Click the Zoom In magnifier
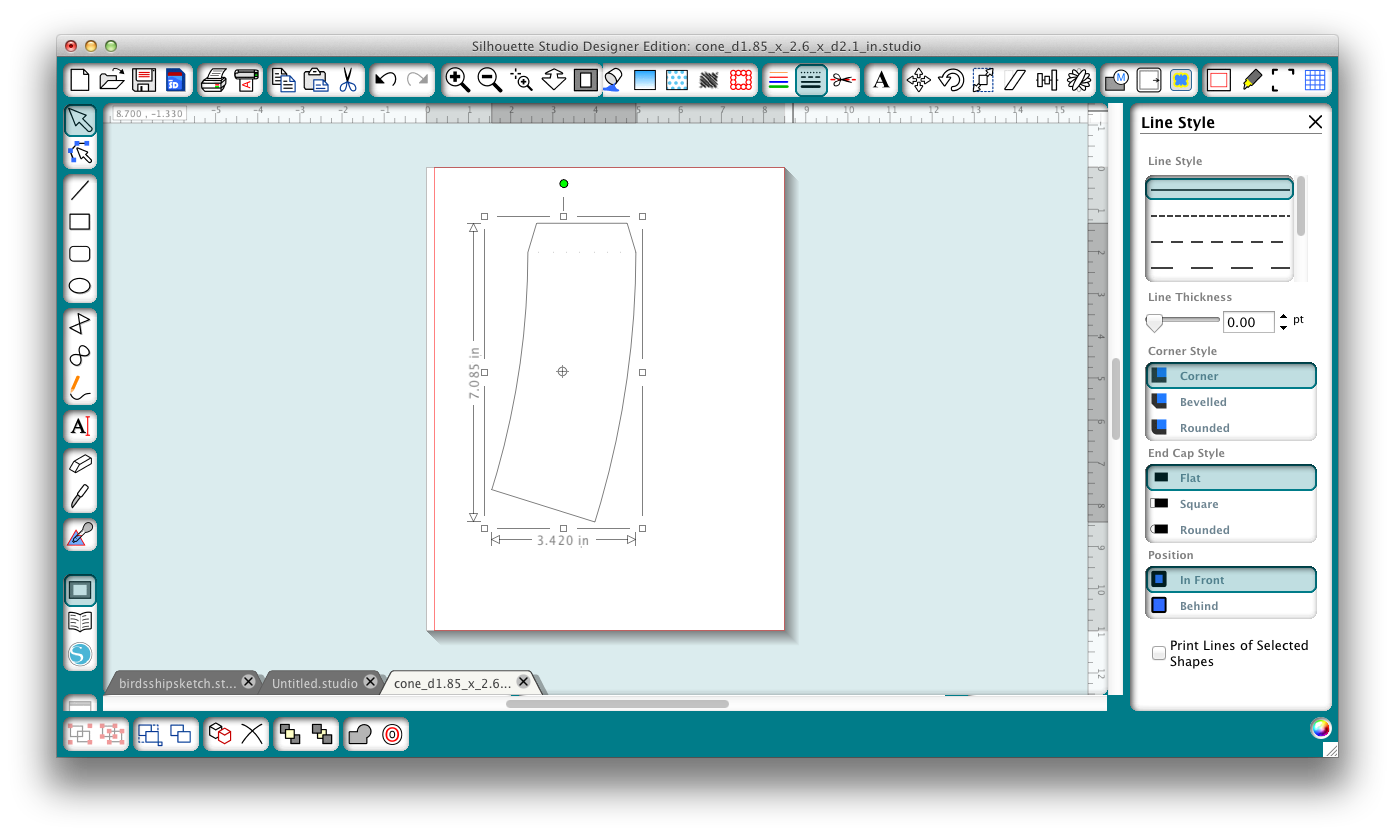 click(458, 80)
